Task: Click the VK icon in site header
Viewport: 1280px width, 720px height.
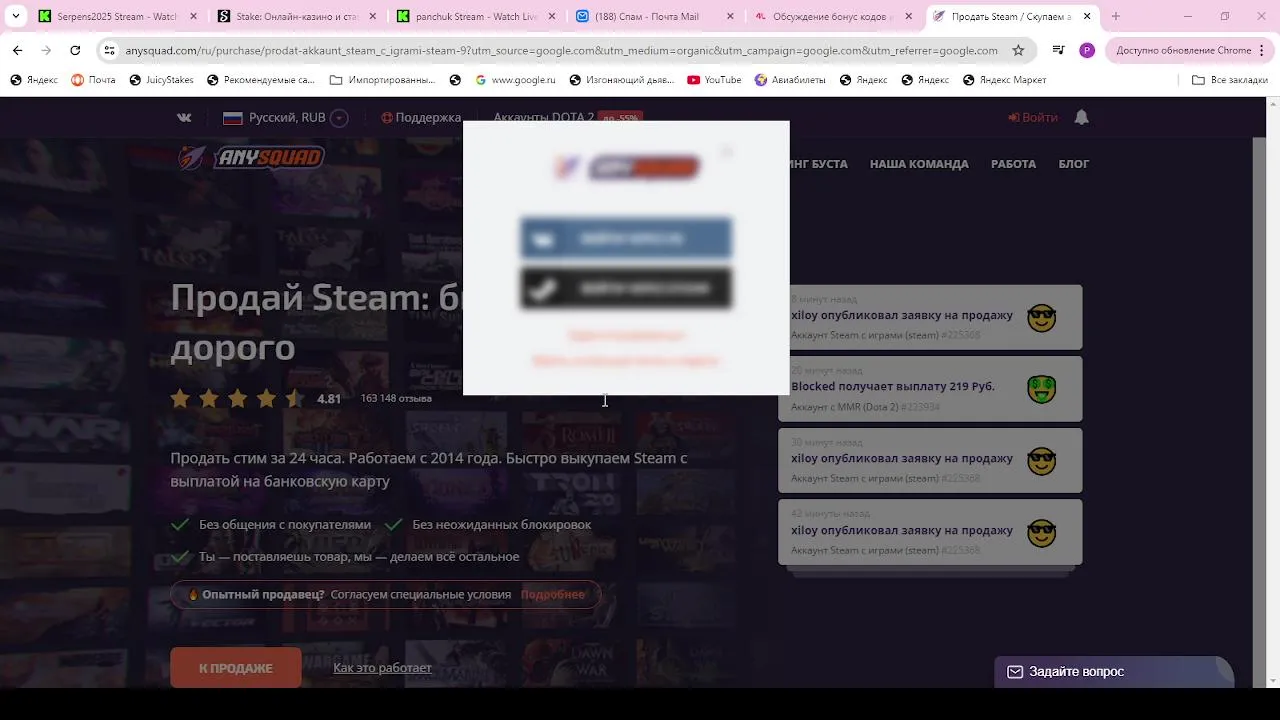Action: [184, 117]
